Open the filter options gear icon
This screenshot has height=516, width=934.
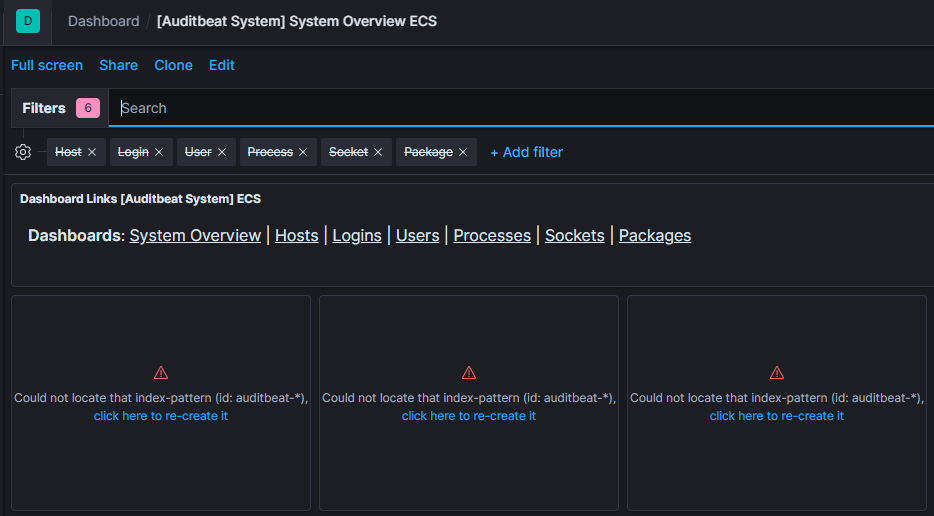pos(23,152)
